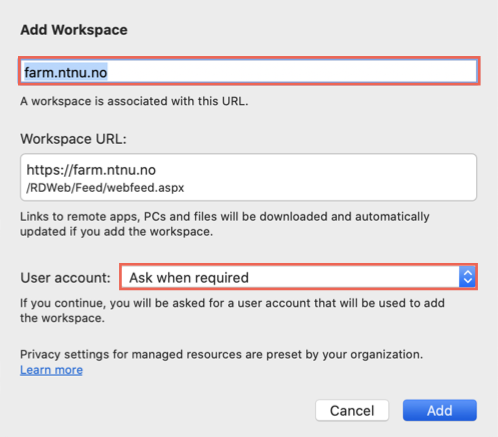Click the Add Workspace dialog title
This screenshot has width=498, height=437.
coord(74,30)
